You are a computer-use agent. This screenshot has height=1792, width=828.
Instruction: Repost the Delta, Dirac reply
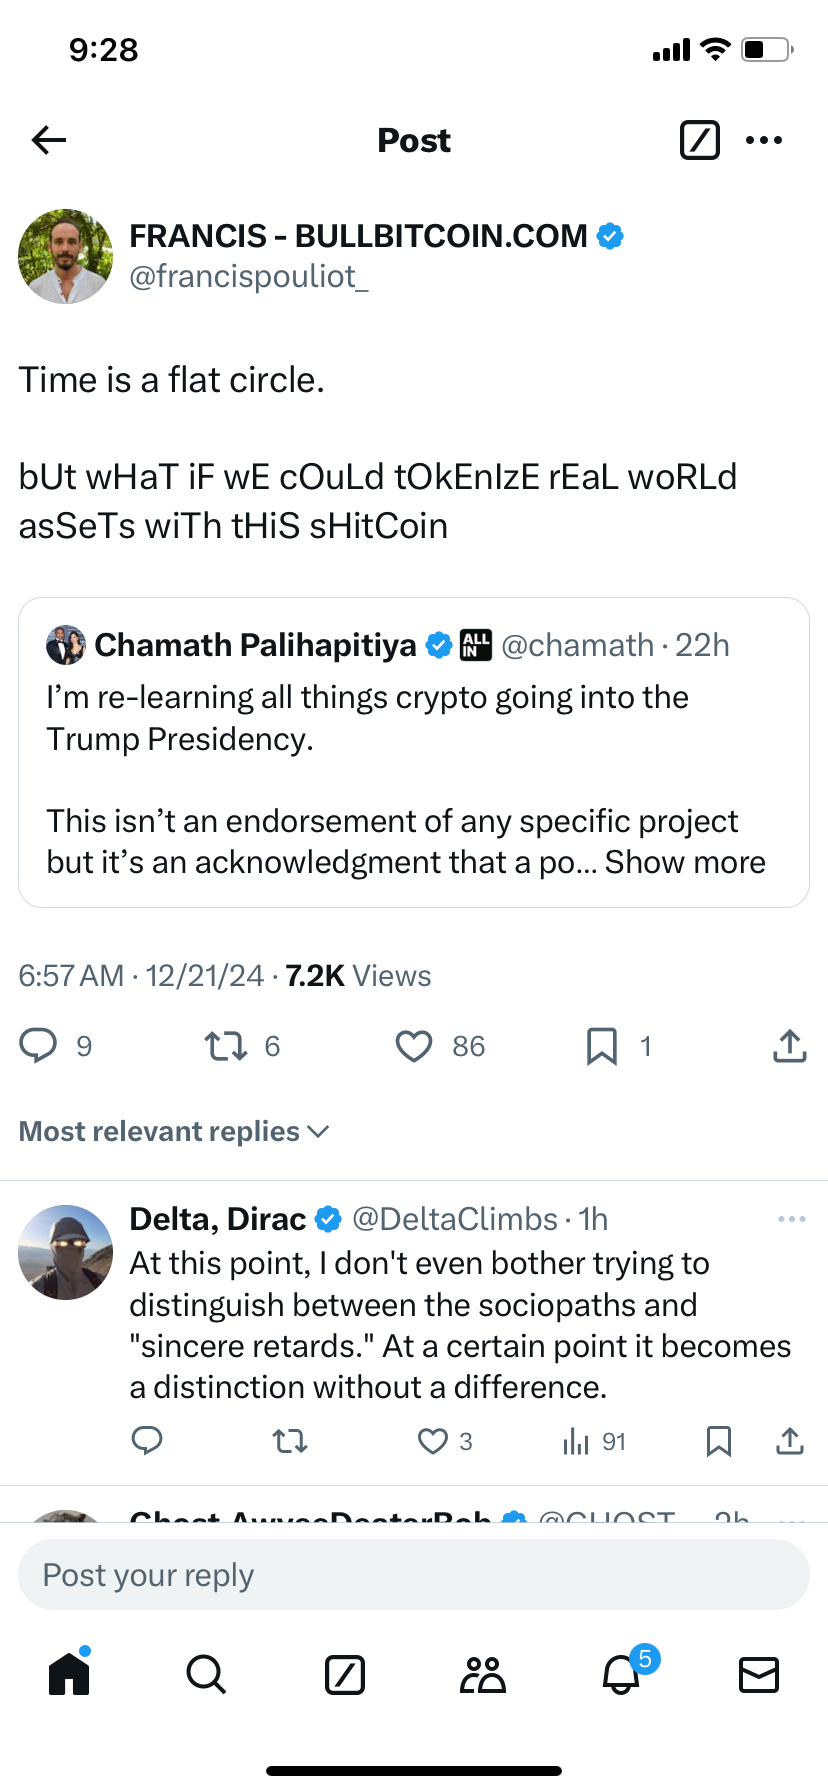(x=290, y=1441)
